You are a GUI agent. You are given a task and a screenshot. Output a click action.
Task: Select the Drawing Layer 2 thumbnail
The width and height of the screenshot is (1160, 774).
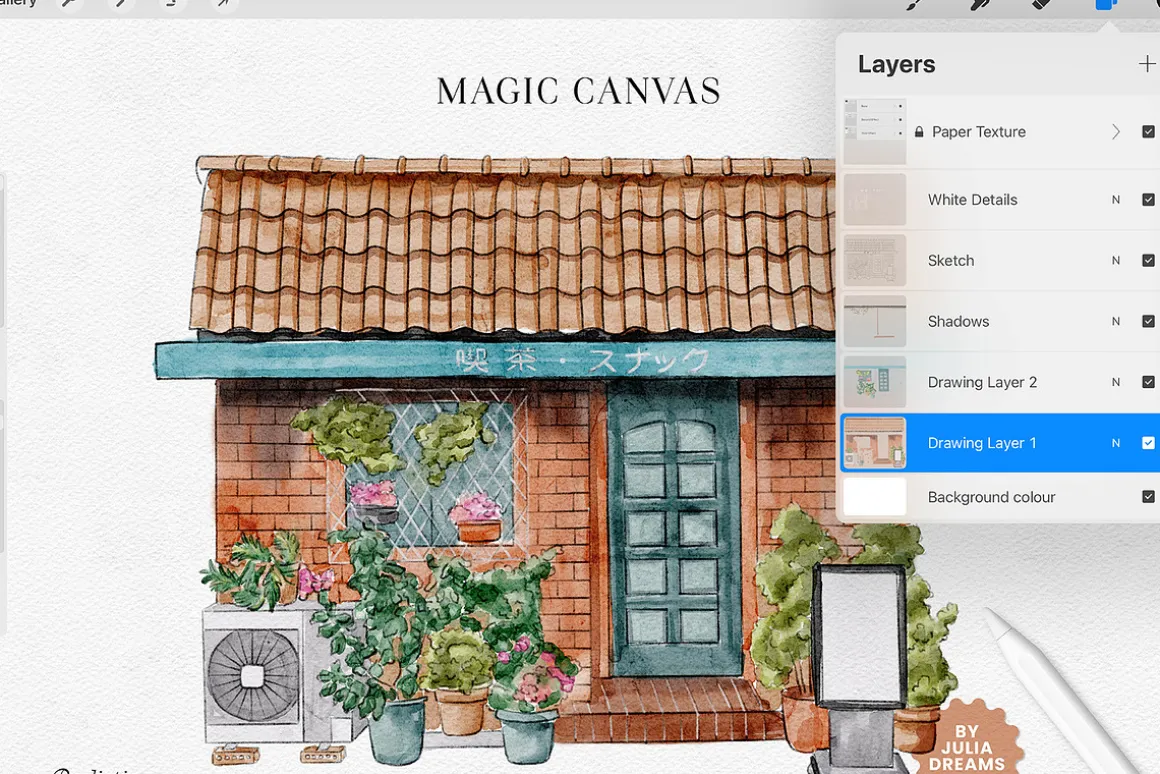(x=874, y=382)
